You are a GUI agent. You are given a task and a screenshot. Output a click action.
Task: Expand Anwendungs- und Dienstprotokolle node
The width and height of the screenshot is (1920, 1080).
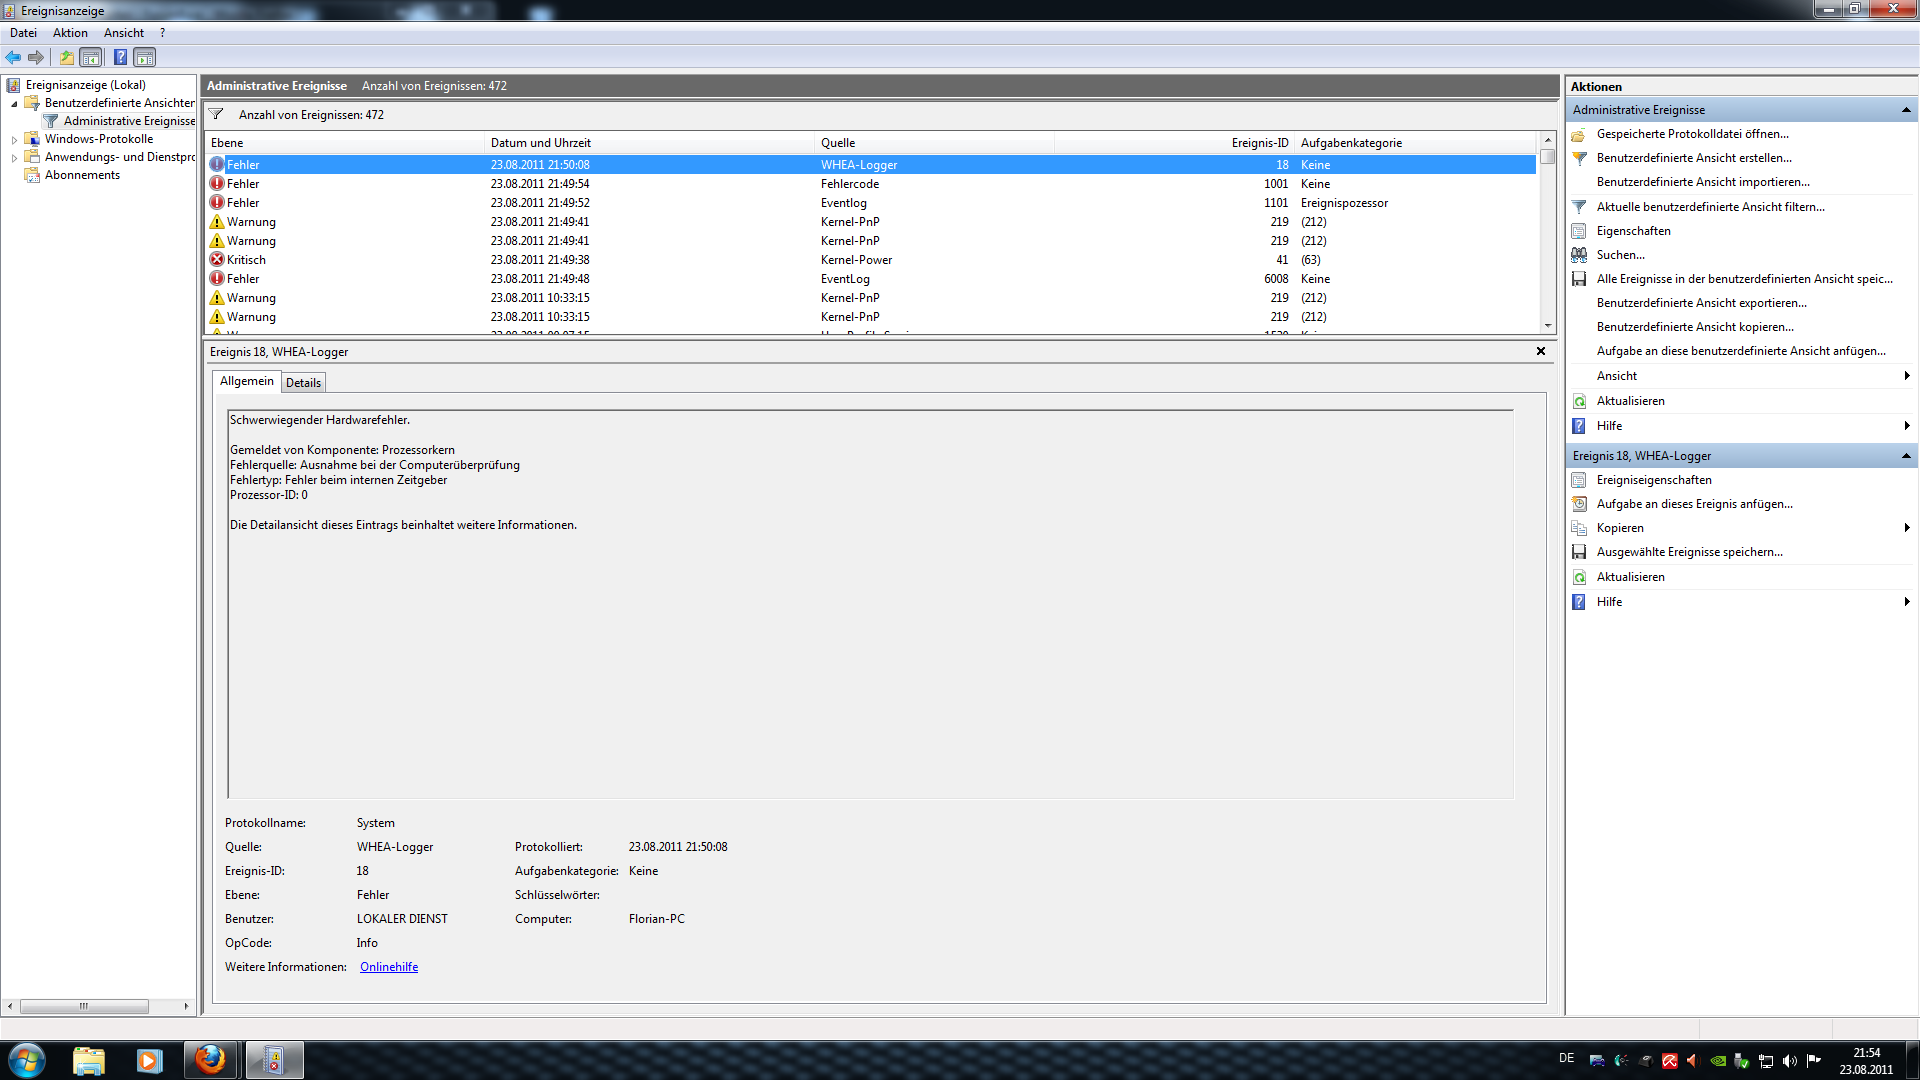point(14,157)
